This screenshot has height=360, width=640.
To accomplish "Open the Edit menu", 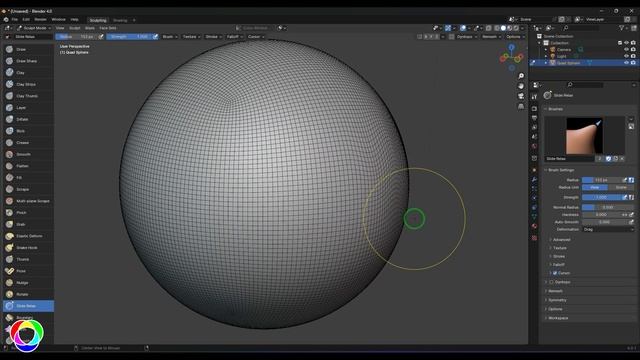I will [x=26, y=20].
